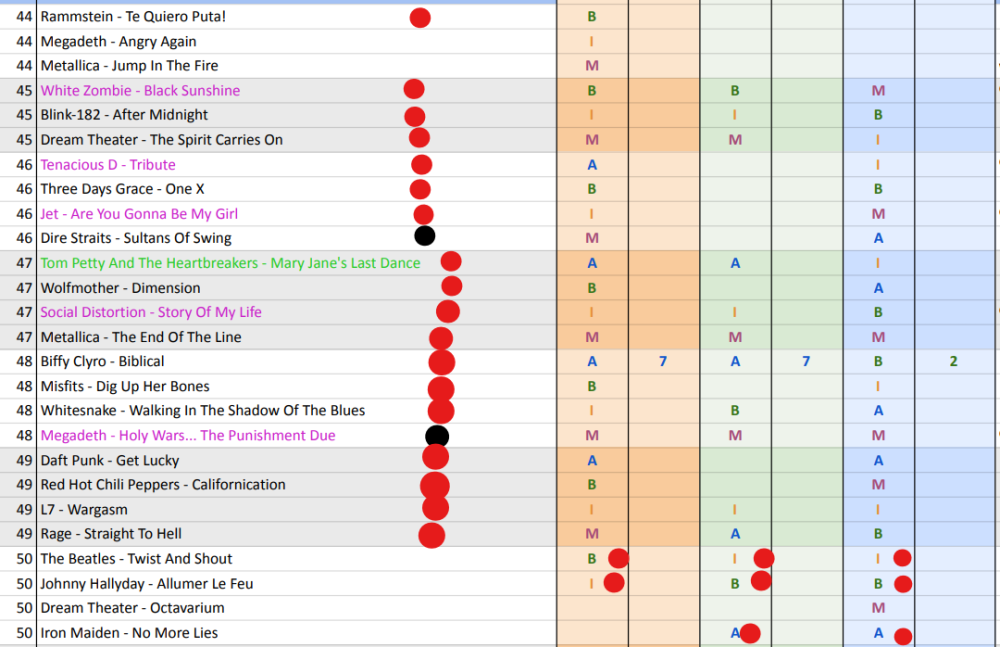
Task: Select the green Tom Petty And The Heartbreakers song title
Action: [230, 263]
